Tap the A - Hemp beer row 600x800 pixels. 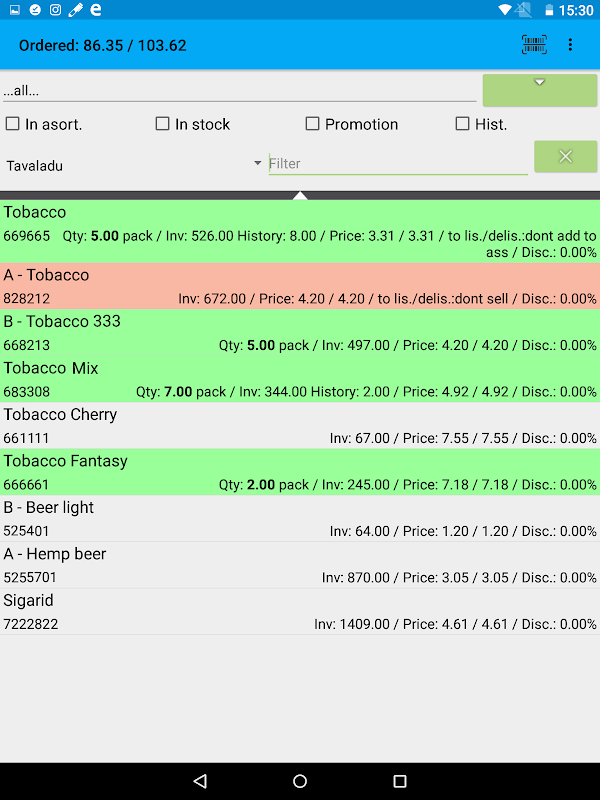click(x=300, y=565)
